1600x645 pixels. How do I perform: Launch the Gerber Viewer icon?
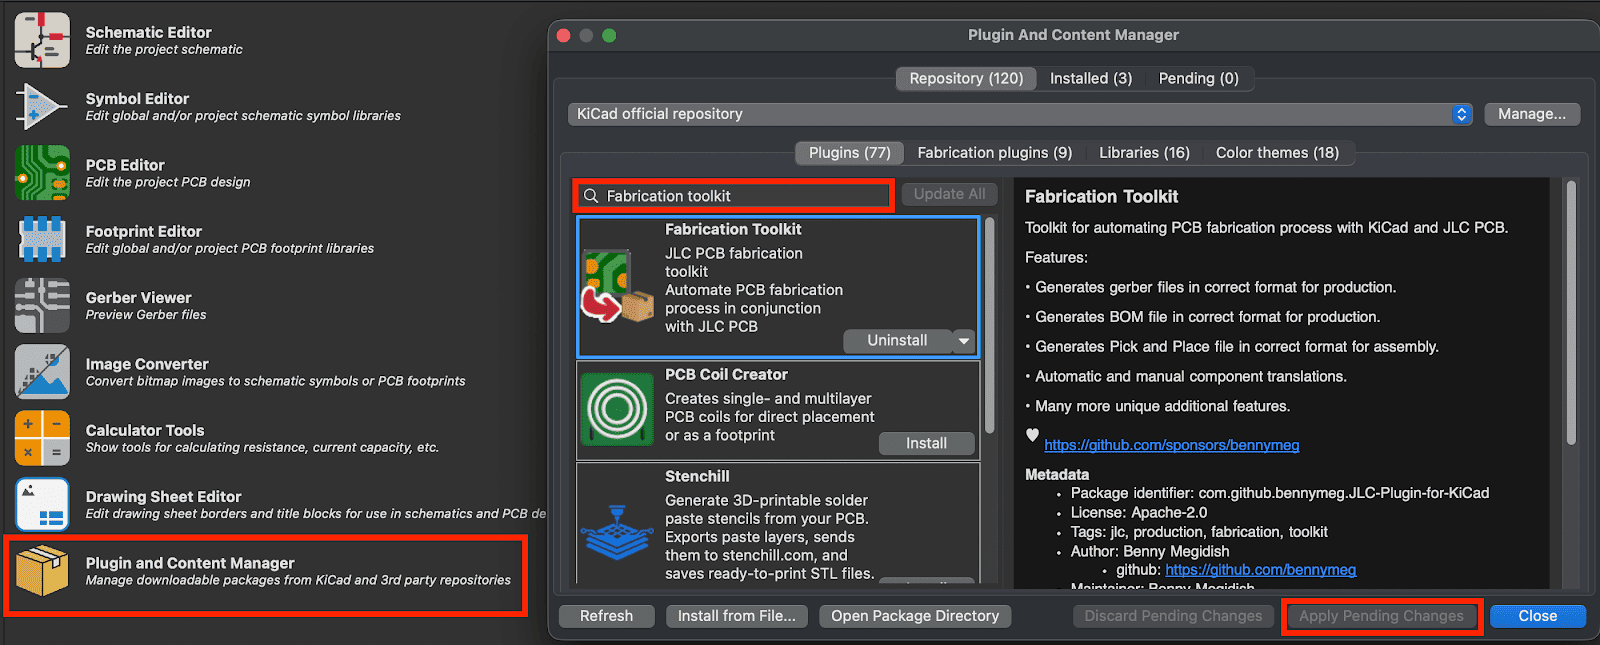pos(42,305)
